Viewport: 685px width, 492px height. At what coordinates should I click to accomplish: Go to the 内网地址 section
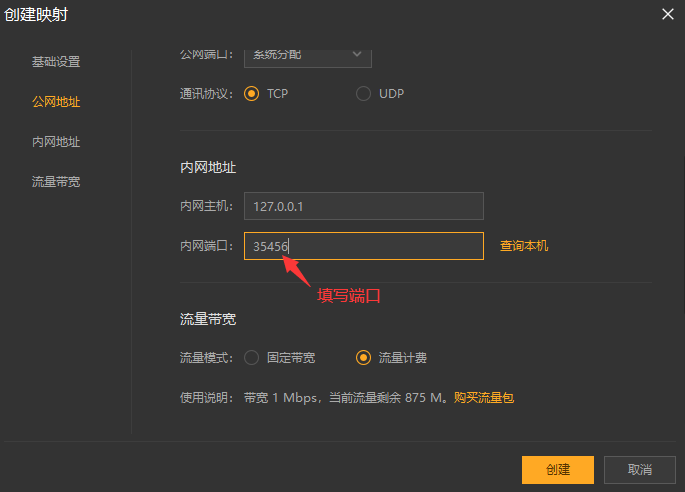coord(56,142)
